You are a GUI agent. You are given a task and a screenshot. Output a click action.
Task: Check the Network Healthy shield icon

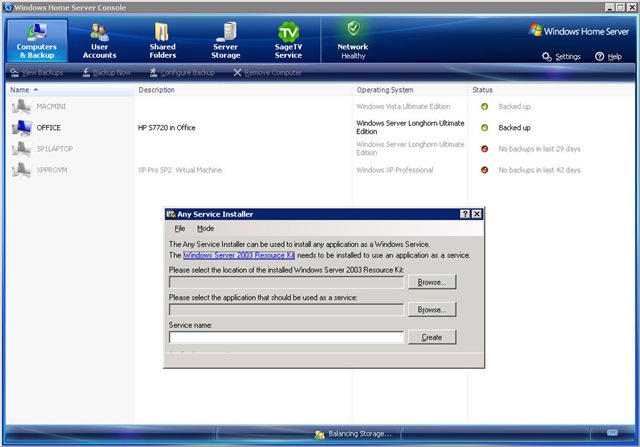coord(353,29)
